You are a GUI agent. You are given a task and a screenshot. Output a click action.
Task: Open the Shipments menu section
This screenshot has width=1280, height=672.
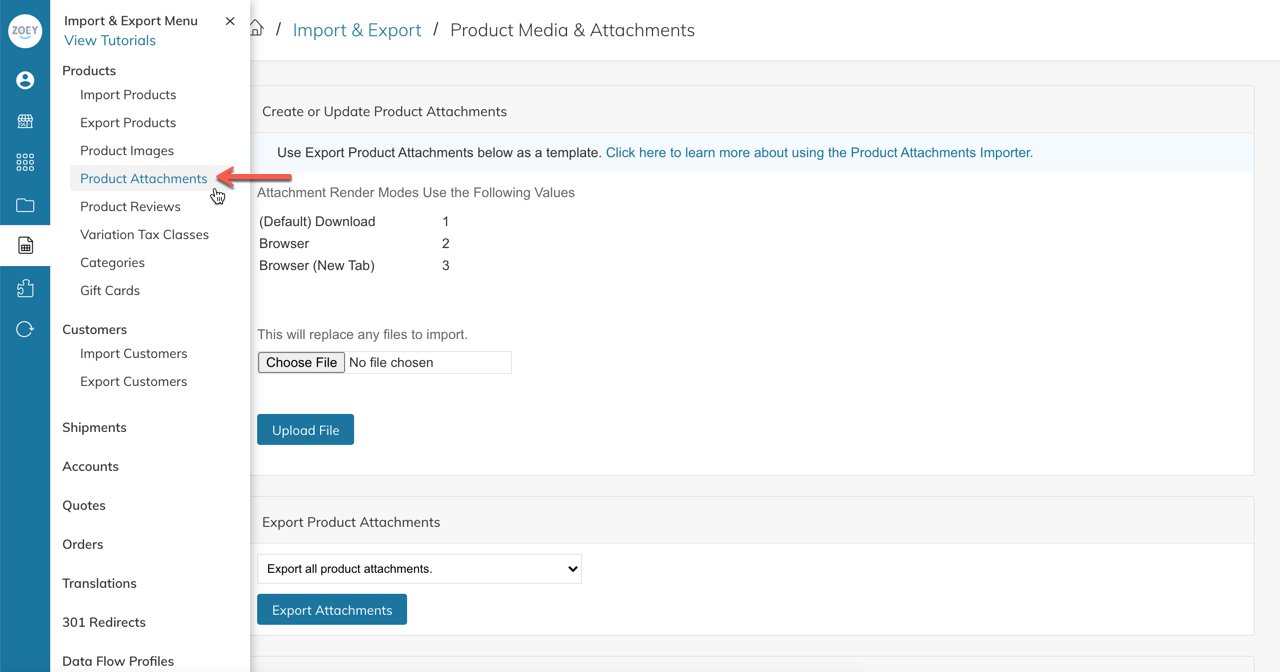coord(94,428)
